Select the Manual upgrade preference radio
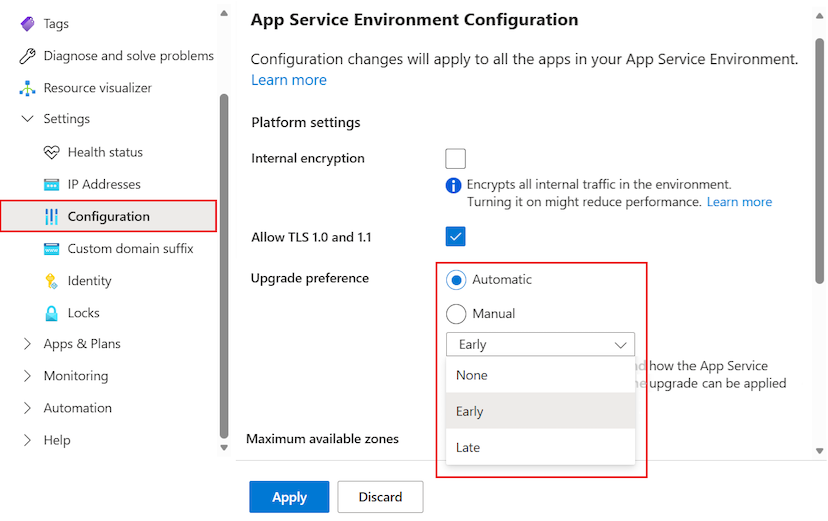828x521 pixels. [x=456, y=314]
